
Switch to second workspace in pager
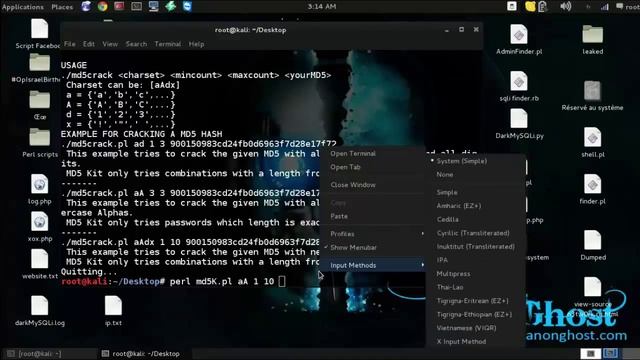click(610, 353)
